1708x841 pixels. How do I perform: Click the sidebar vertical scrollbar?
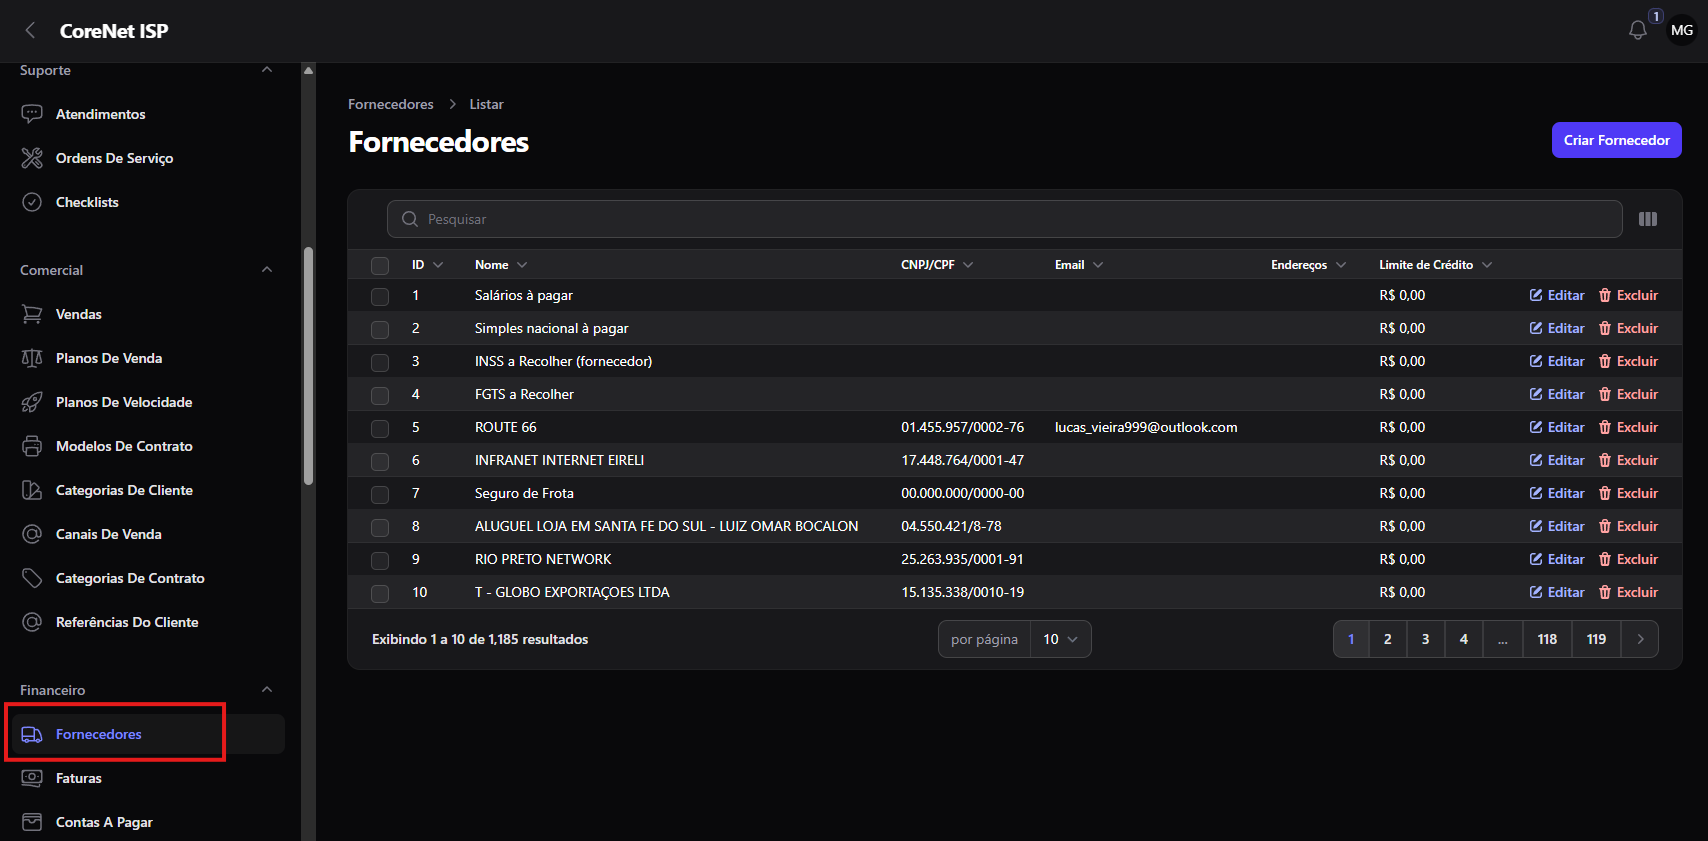tap(308, 365)
